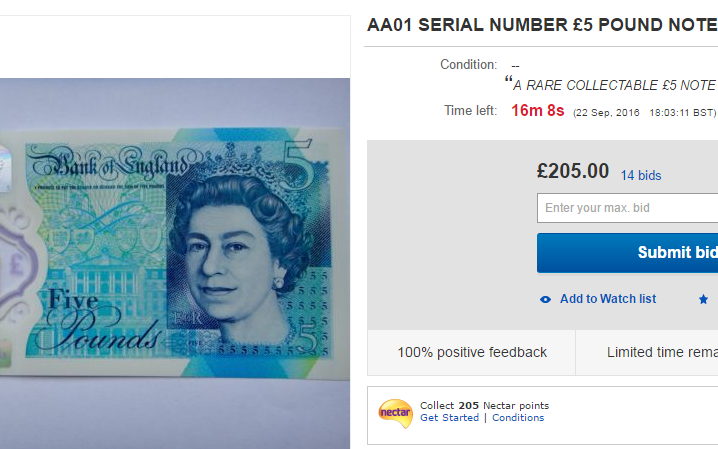
Task: Click the red 16m 8s countdown
Action: [x=538, y=110]
